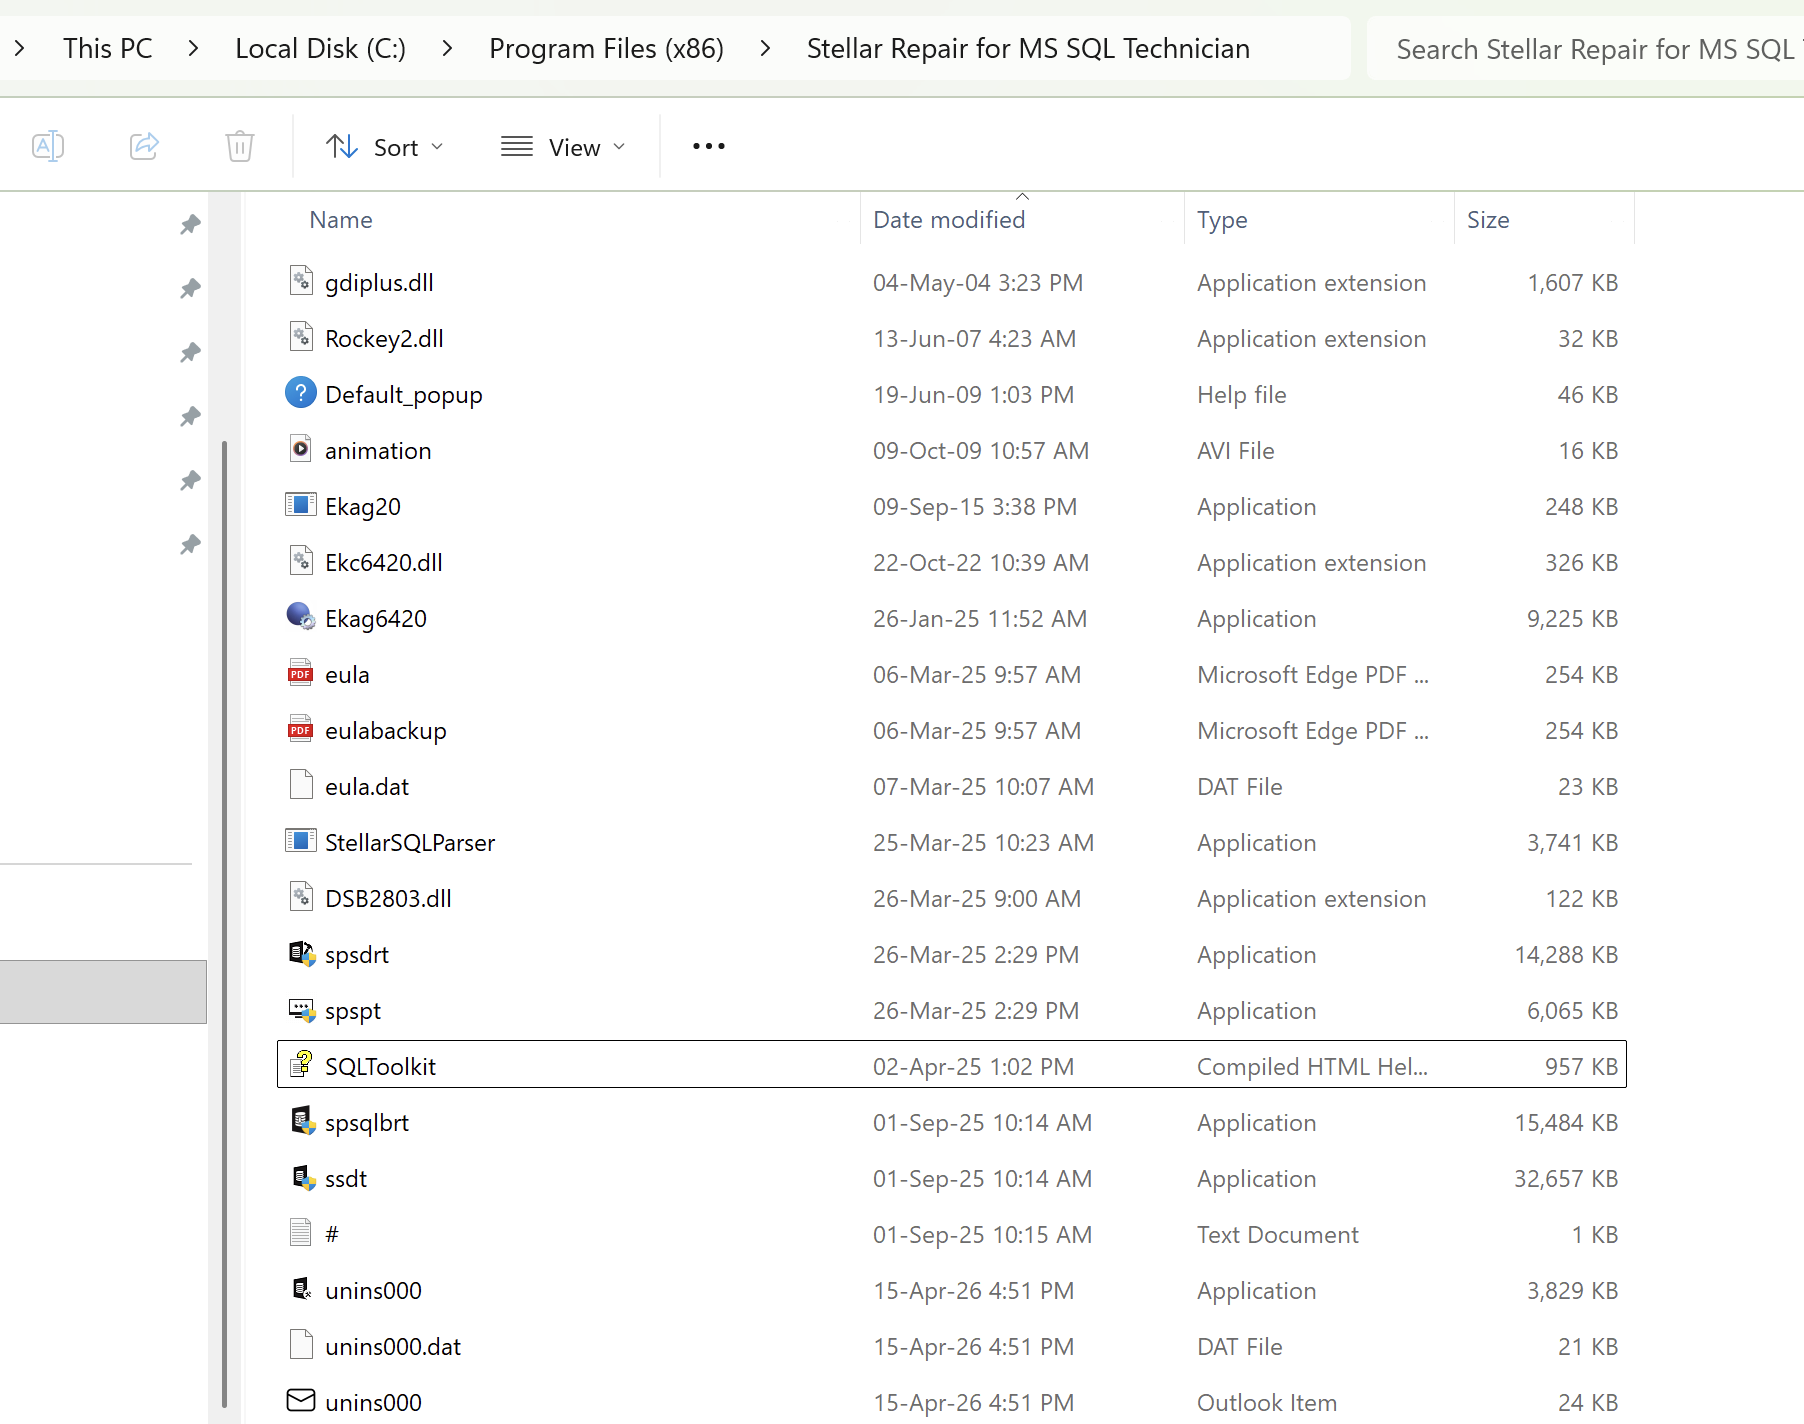Click the Text Document type cell
This screenshot has height=1424, width=1804.
pos(1277,1235)
